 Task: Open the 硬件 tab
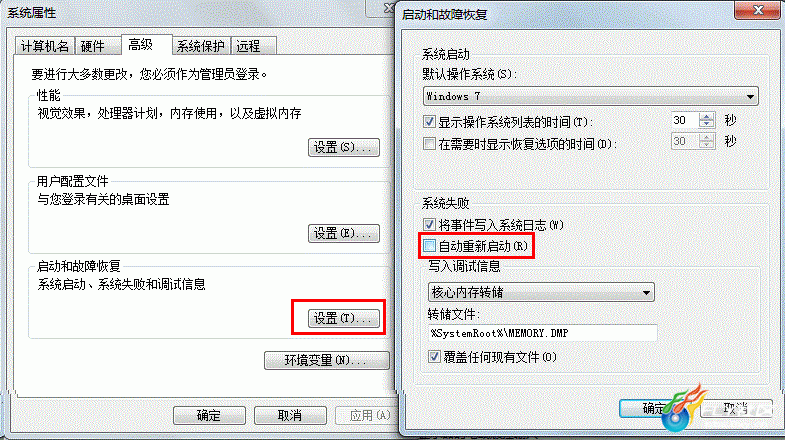[x=93, y=46]
